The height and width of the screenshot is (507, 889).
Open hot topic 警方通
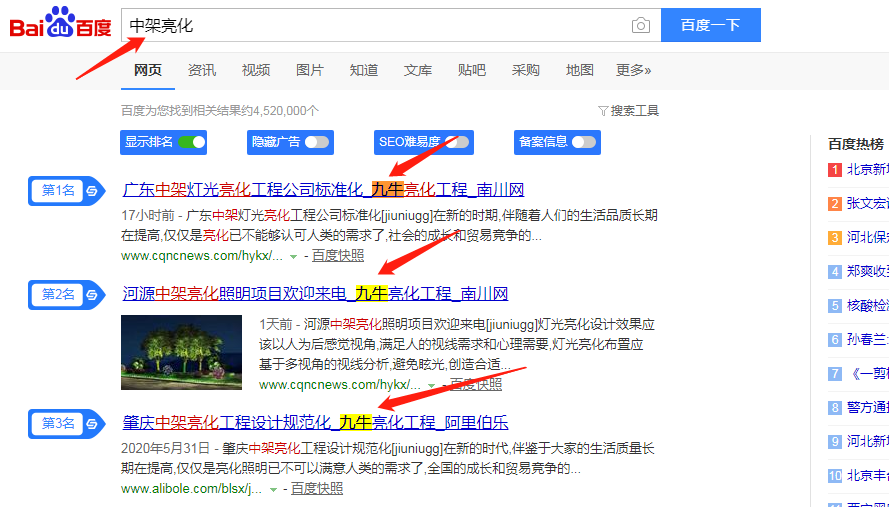867,408
